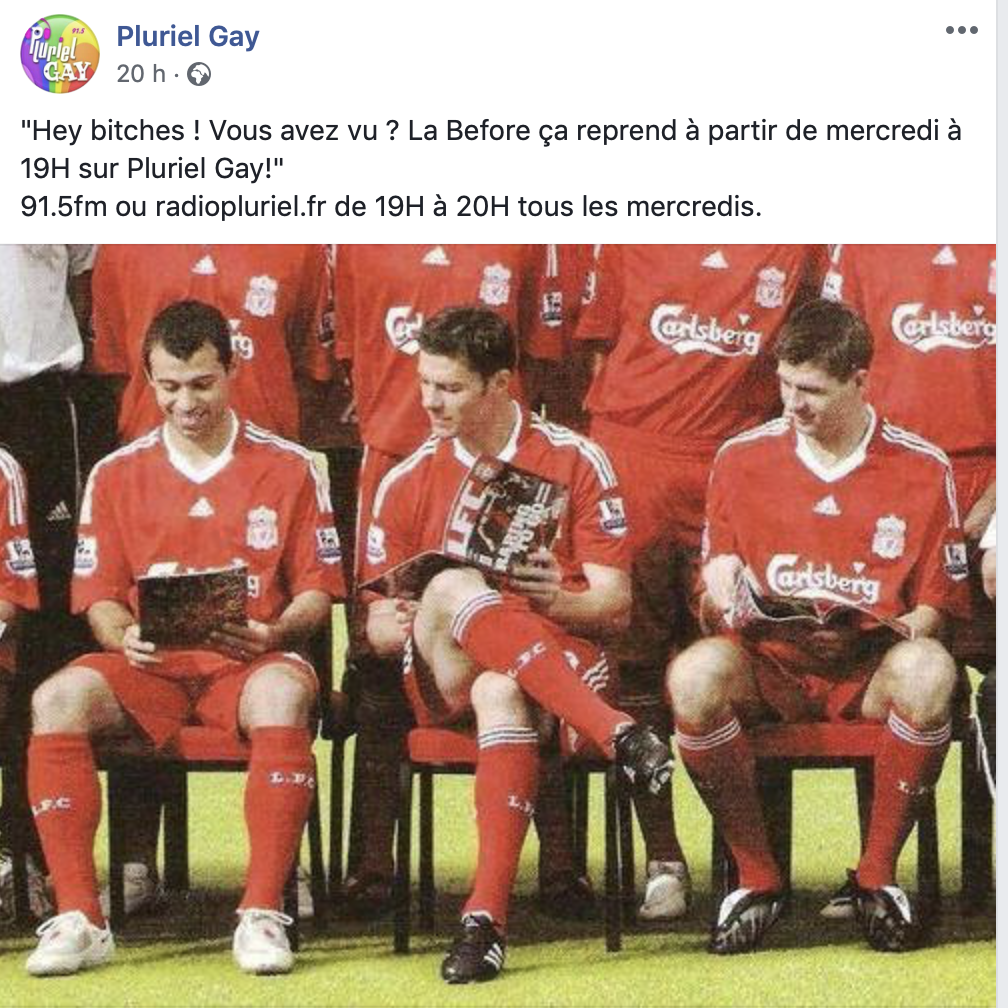Click the Pluriel Gay page name
This screenshot has height=1008, width=1008.
(188, 36)
